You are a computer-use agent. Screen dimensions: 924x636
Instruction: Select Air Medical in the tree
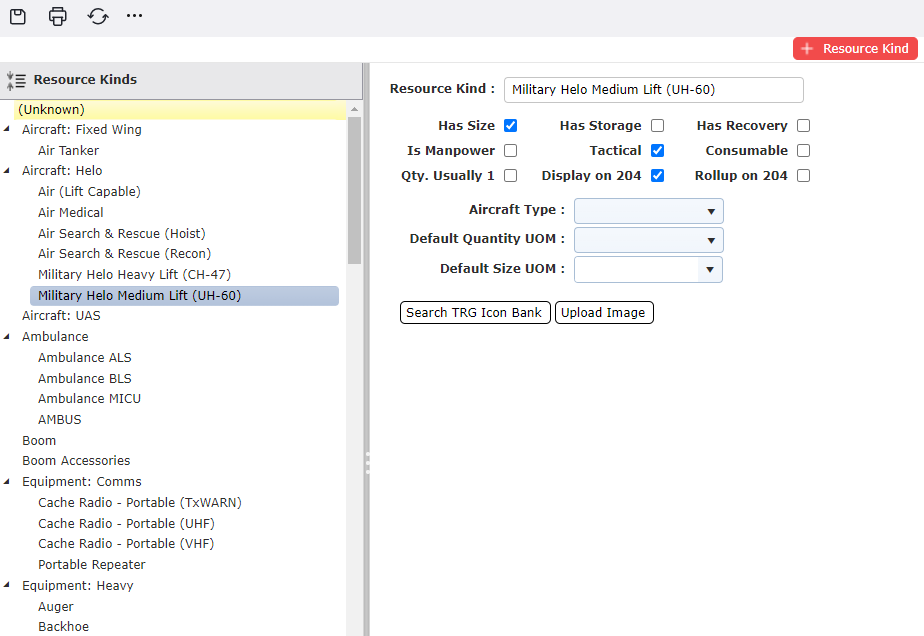coord(71,212)
